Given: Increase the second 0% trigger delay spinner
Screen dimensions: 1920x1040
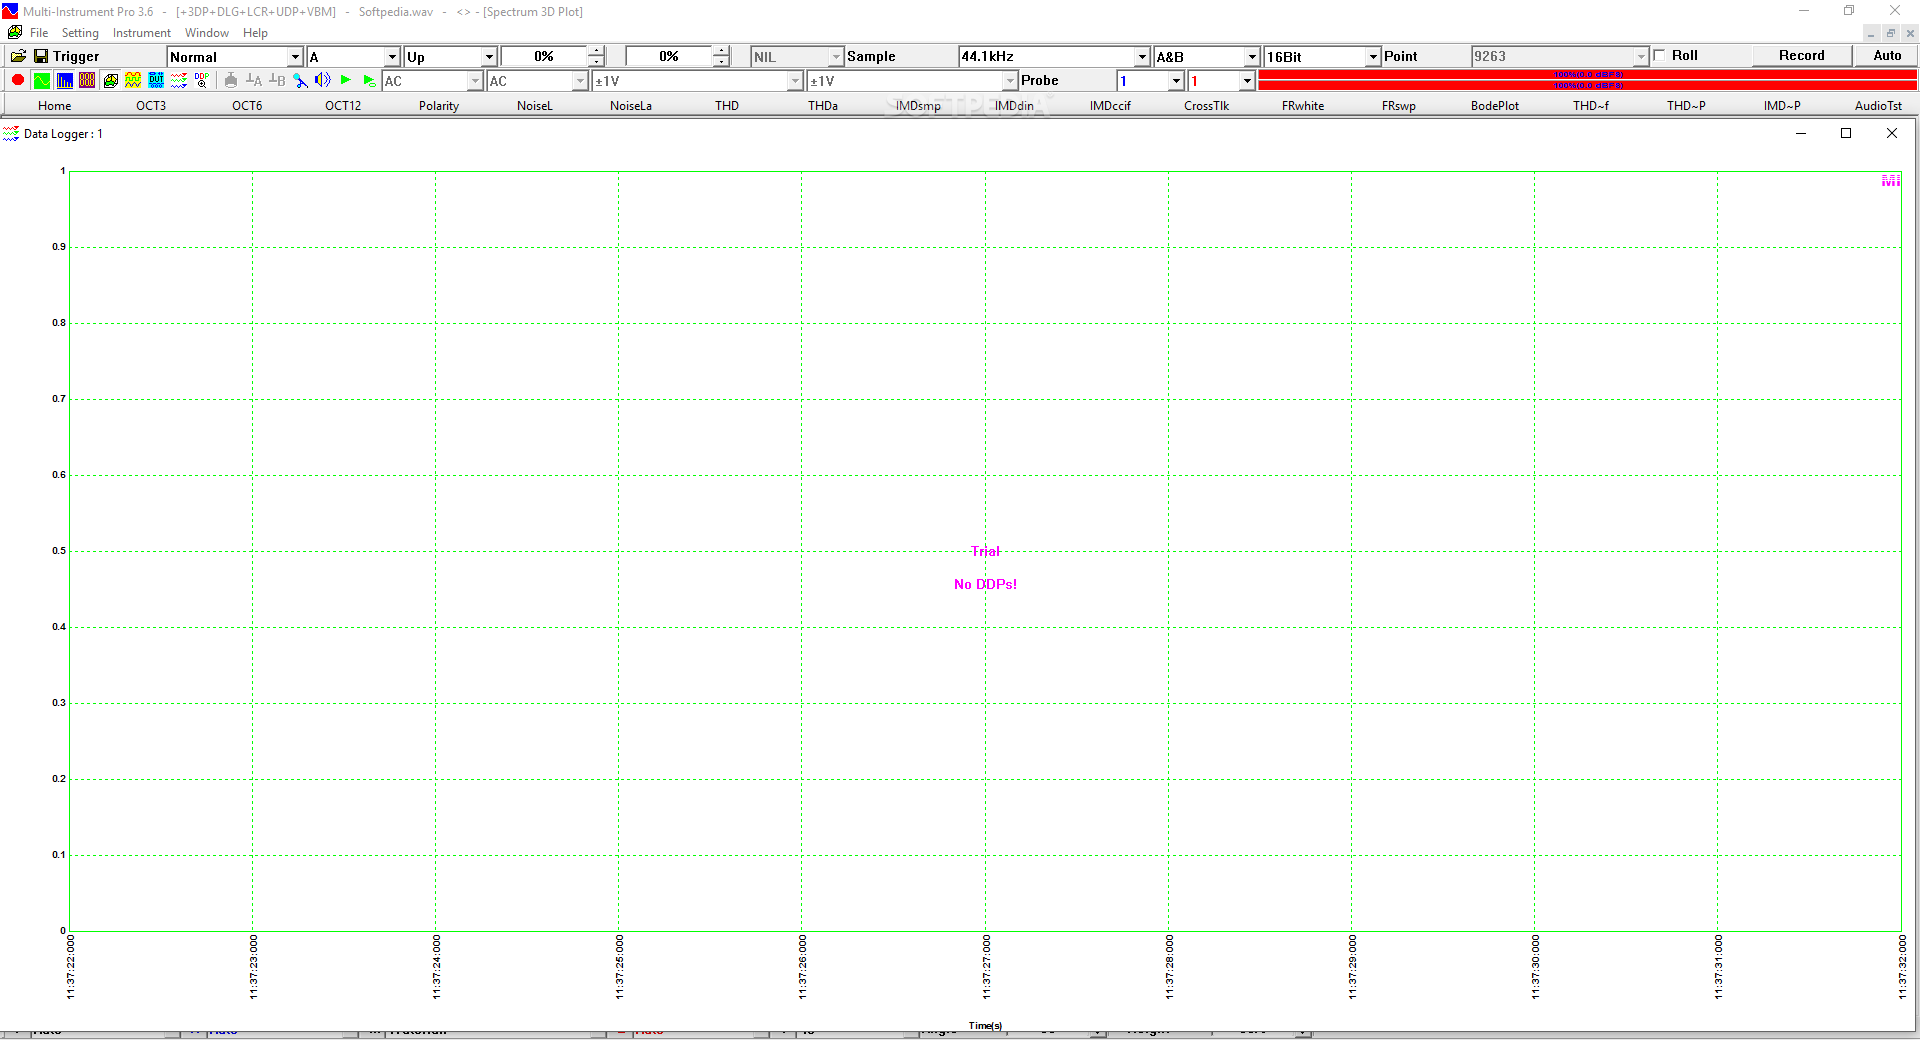Looking at the screenshot, I should click(x=721, y=51).
